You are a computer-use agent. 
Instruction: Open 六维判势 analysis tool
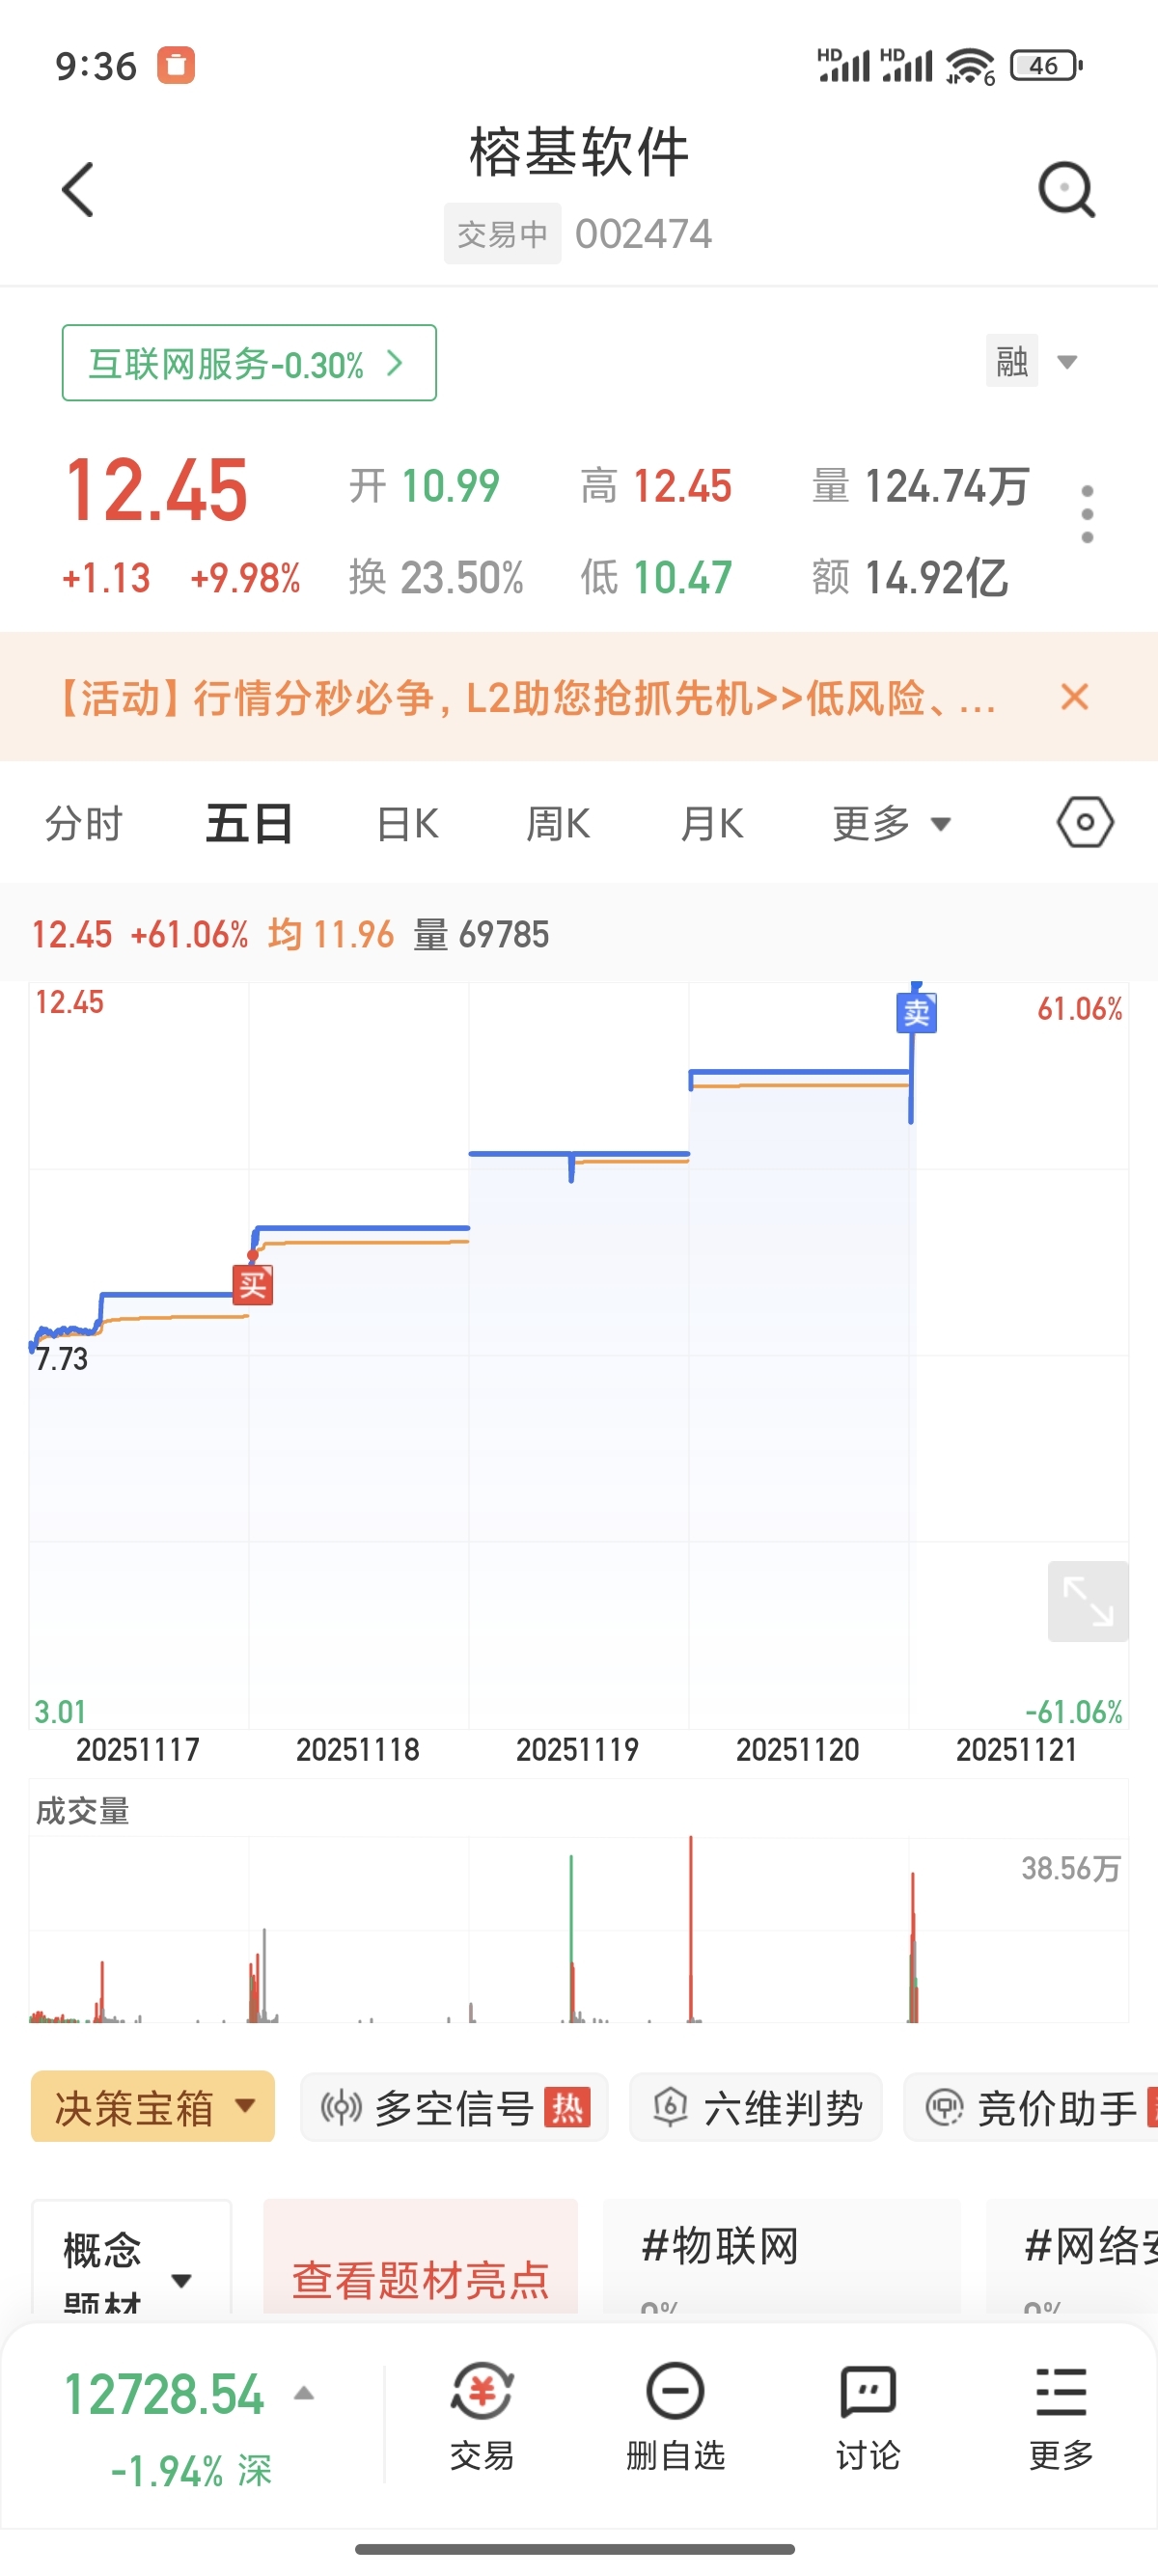tap(756, 2106)
